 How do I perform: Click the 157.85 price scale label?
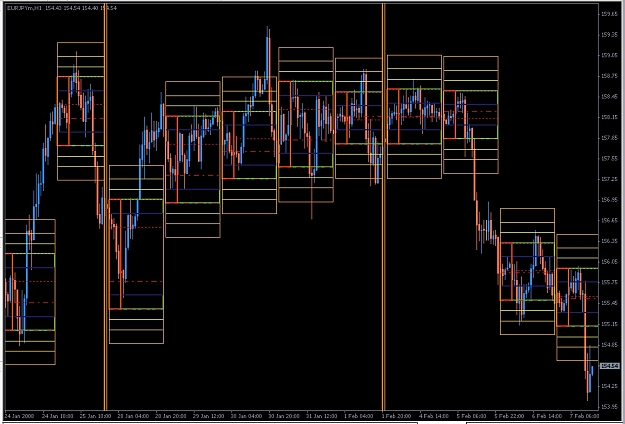pos(611,138)
